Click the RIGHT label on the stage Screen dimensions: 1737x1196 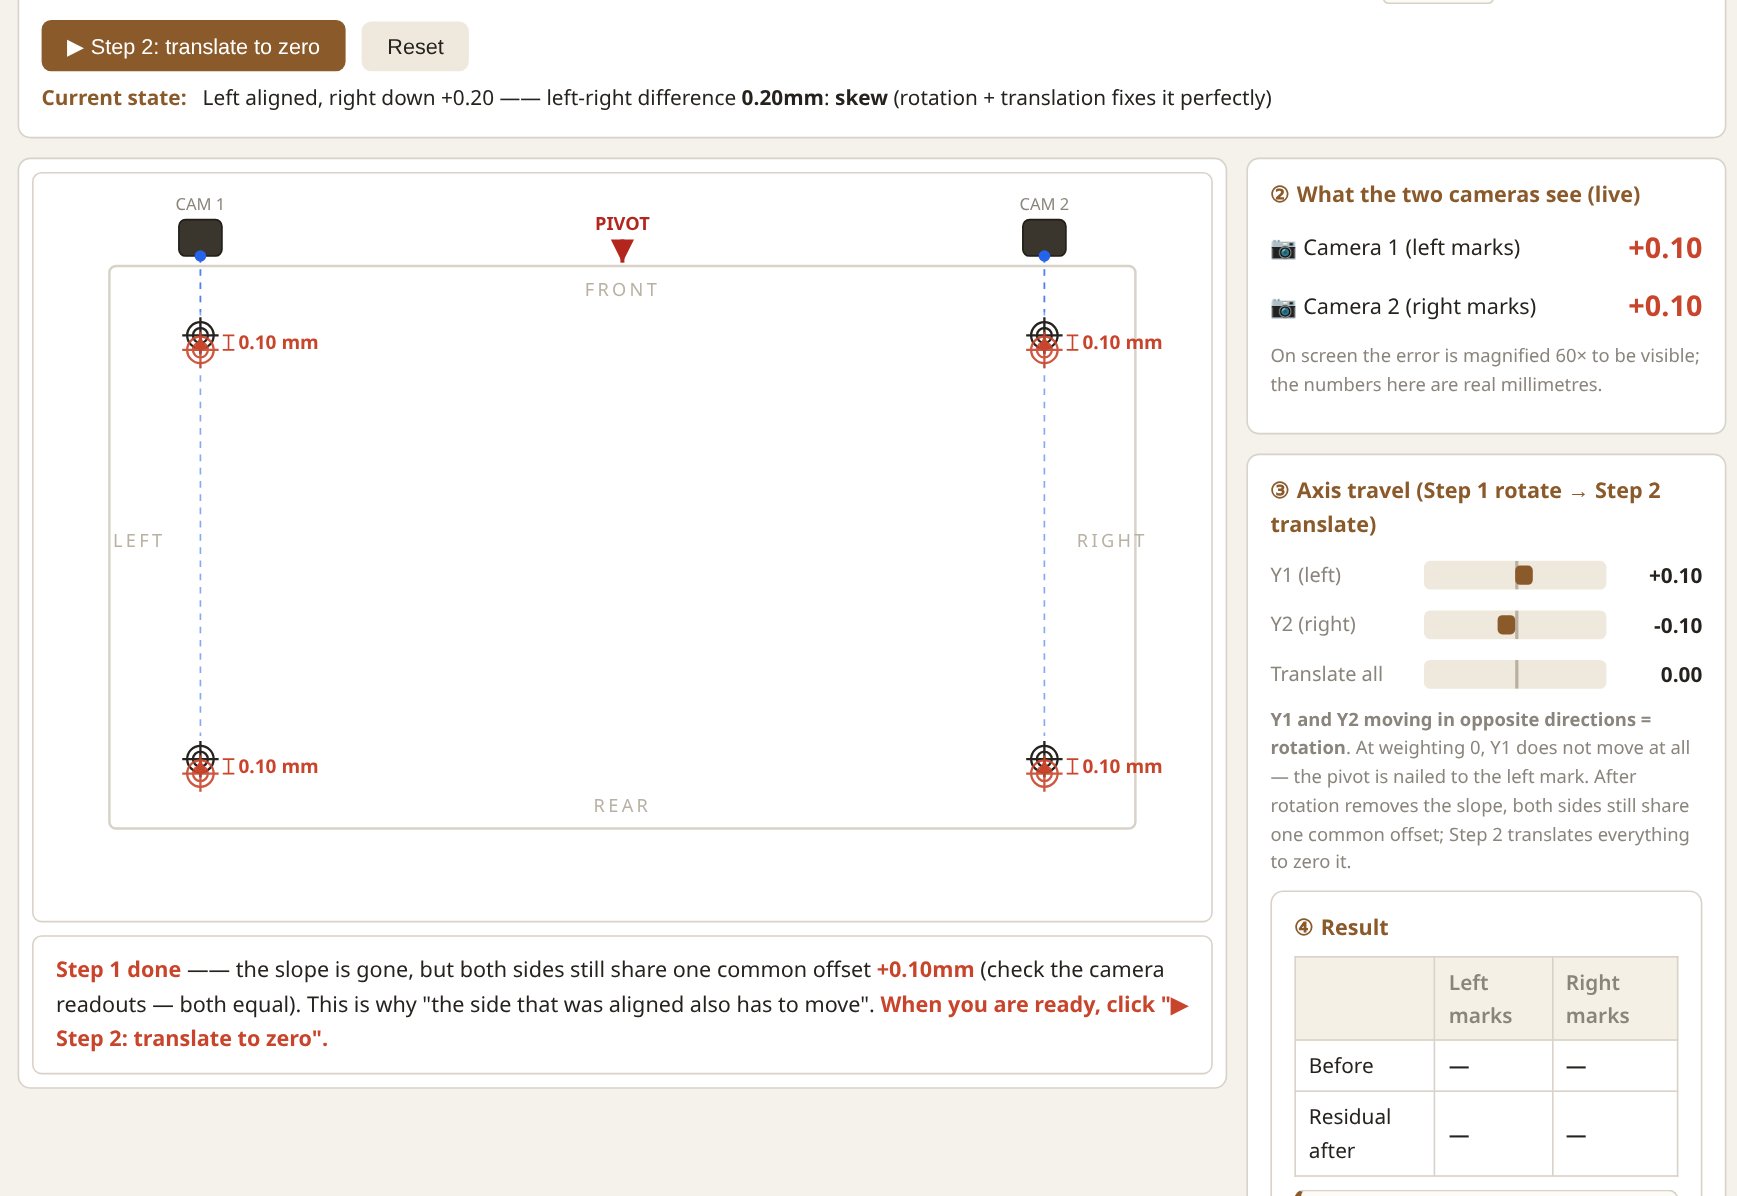(1111, 541)
